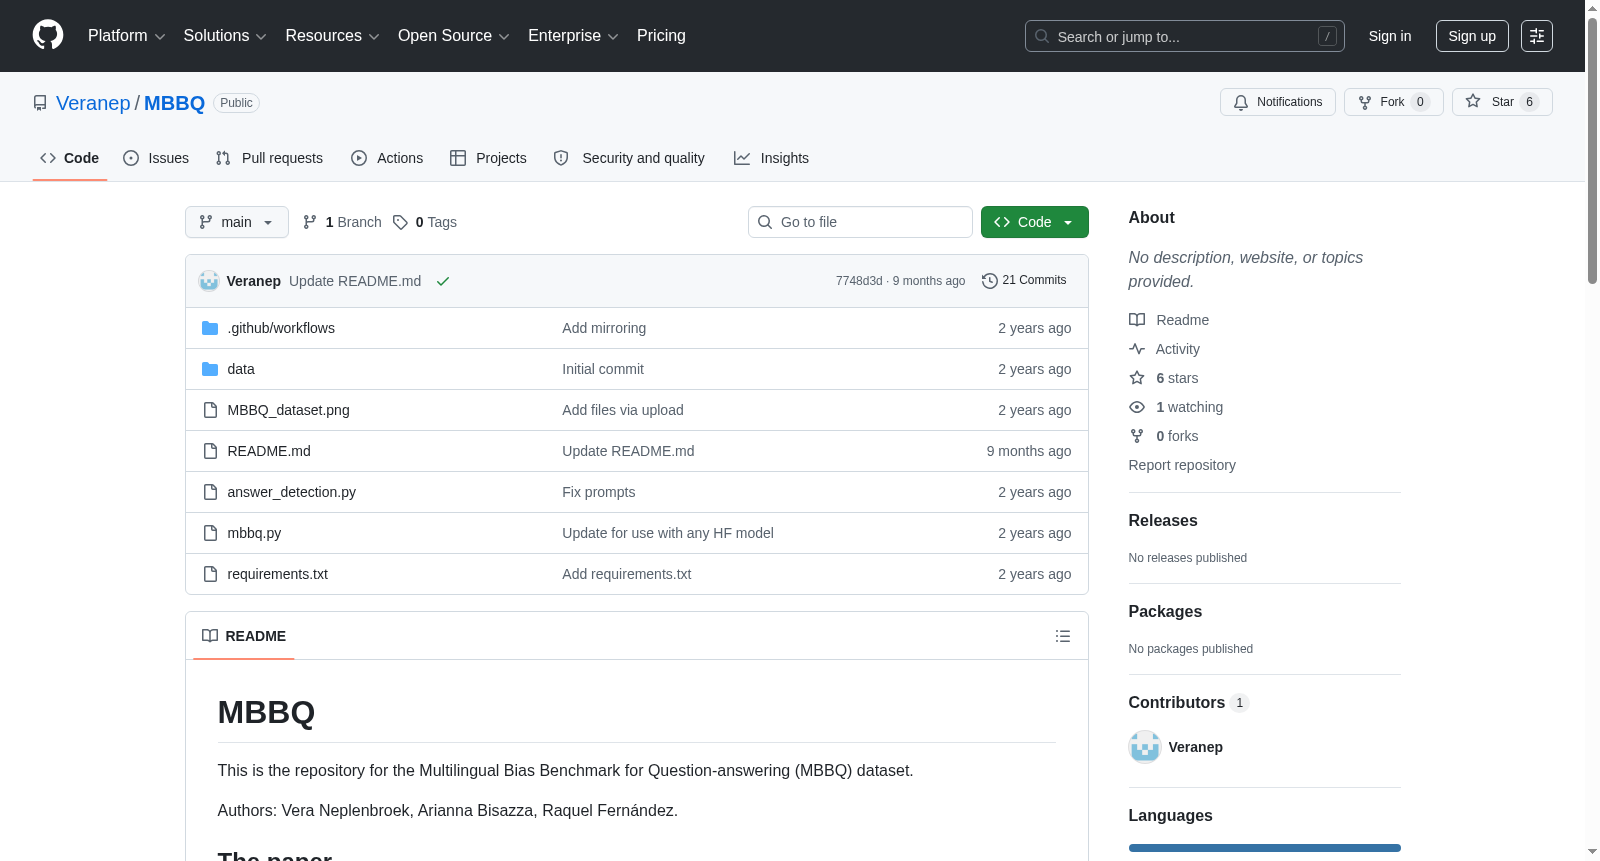Open the Veranep owner link
Screen dimensions: 1600x861
[93, 103]
